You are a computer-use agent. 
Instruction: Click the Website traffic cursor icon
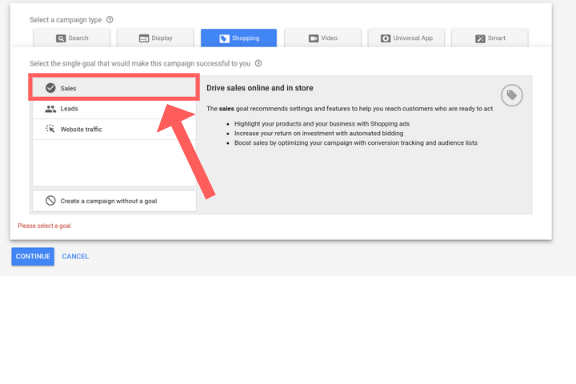(50, 129)
